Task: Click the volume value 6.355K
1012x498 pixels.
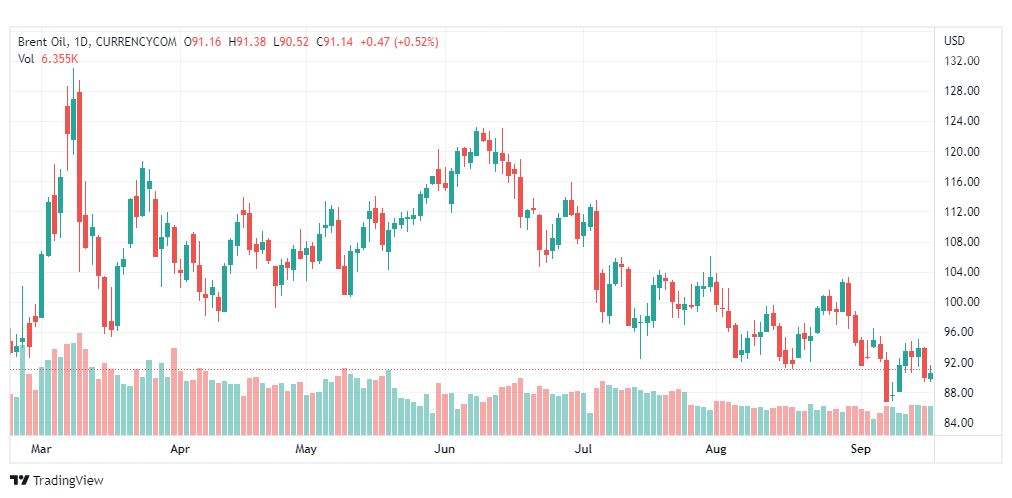Action: tap(60, 58)
